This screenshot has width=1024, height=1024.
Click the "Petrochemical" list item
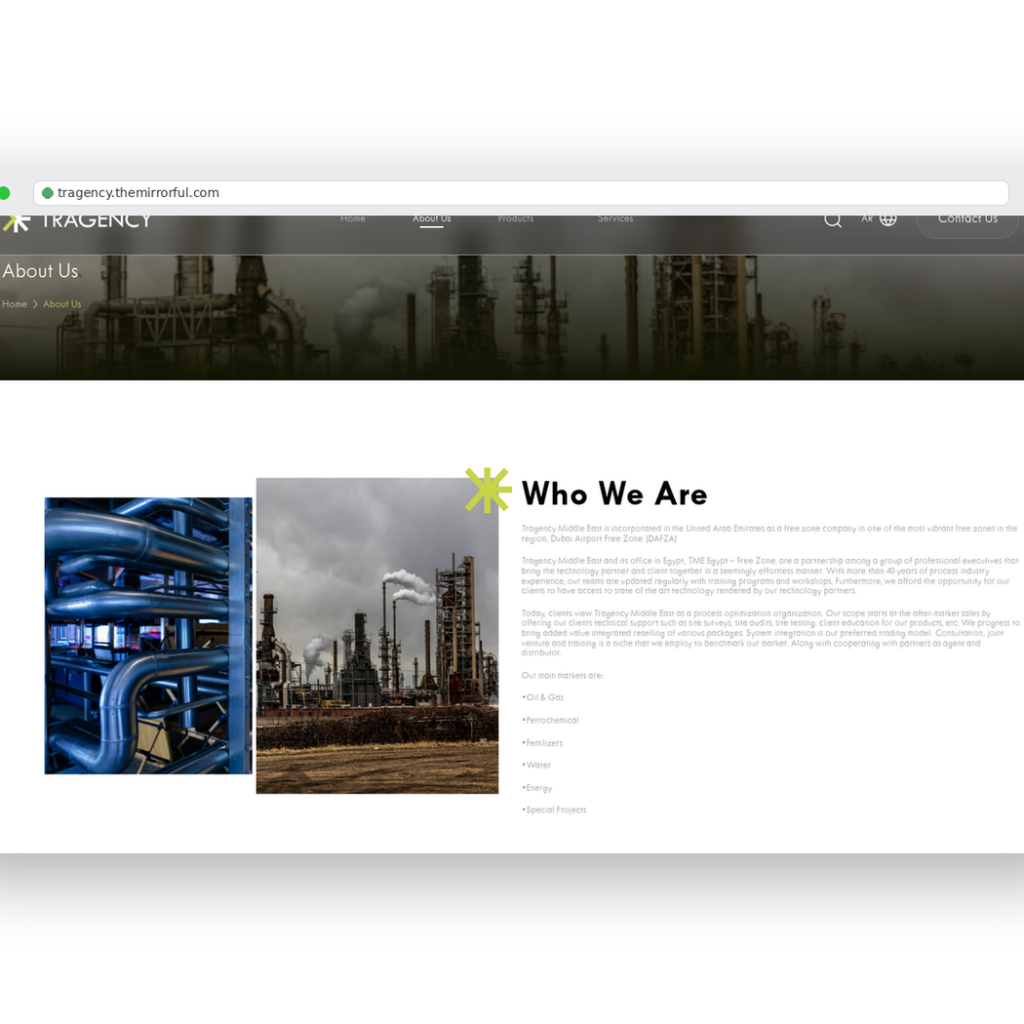pos(550,720)
